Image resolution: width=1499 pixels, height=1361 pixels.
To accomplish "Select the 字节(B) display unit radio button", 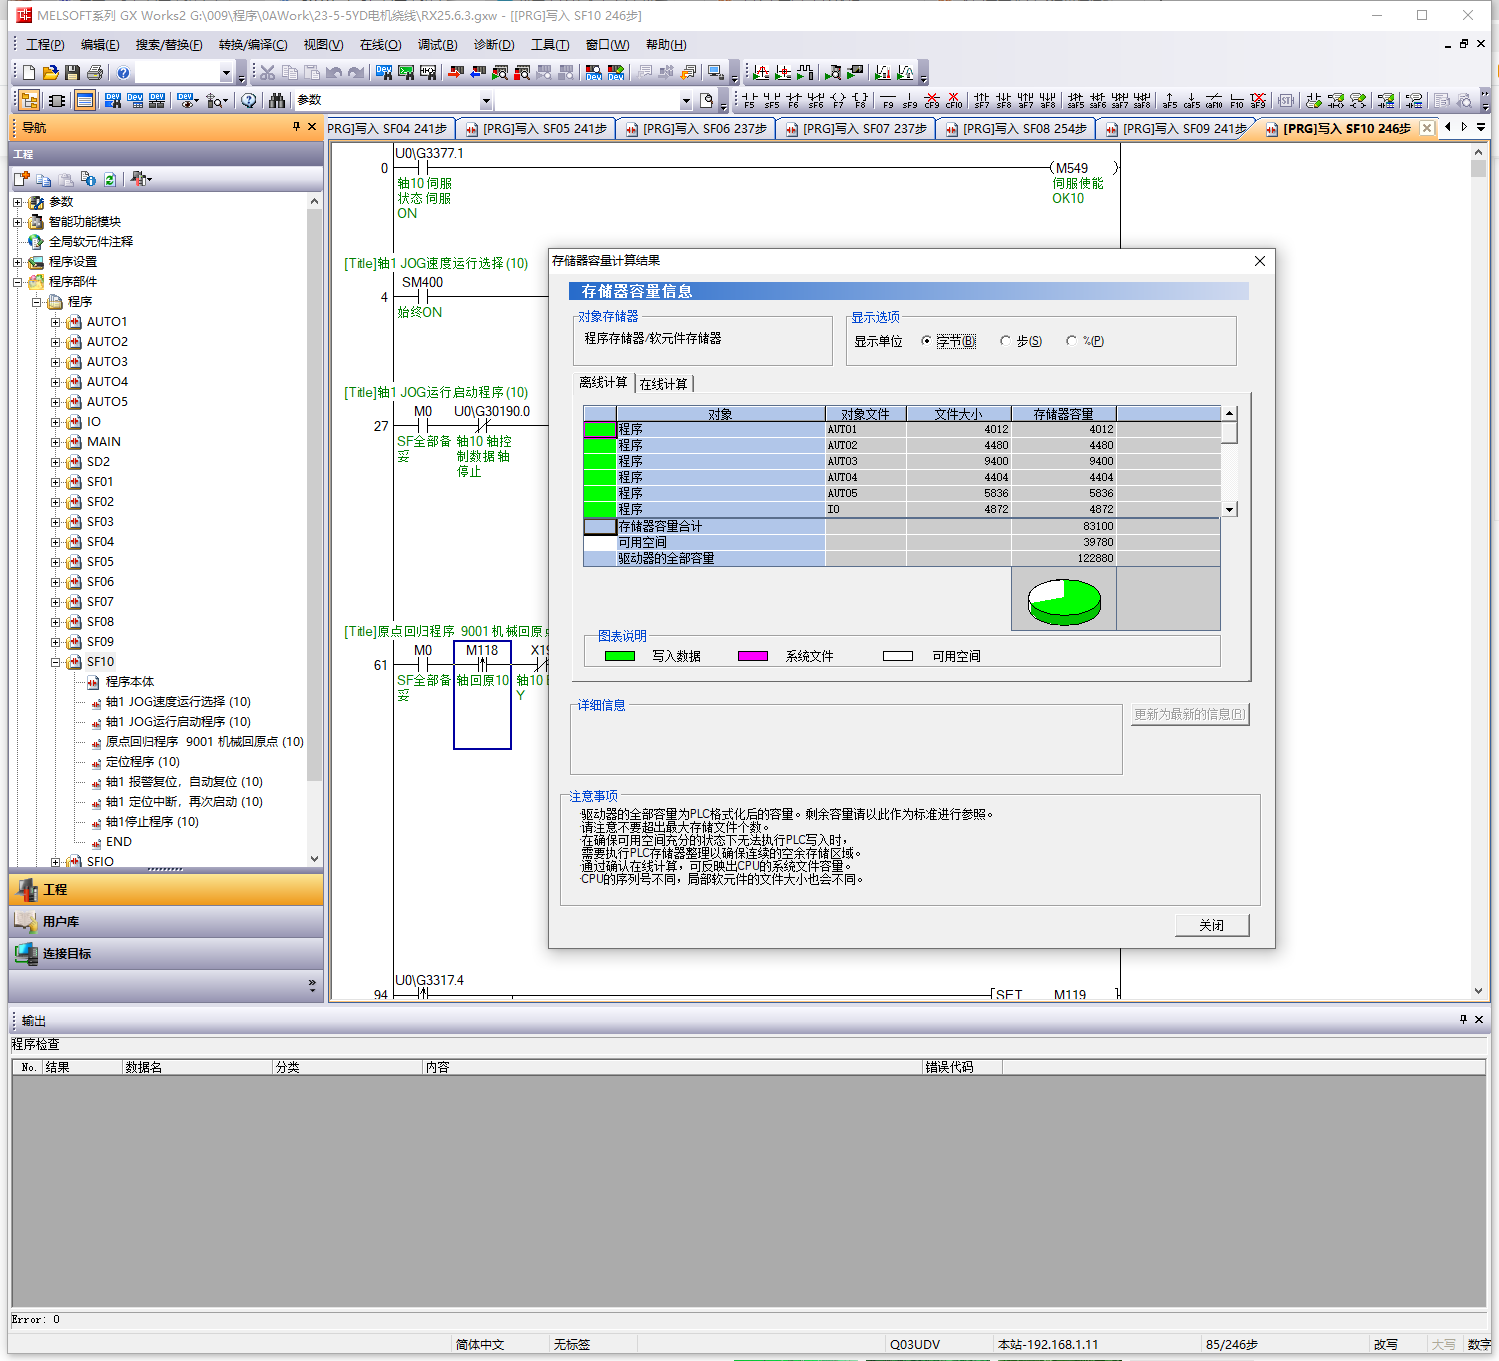I will pyautogui.click(x=926, y=341).
